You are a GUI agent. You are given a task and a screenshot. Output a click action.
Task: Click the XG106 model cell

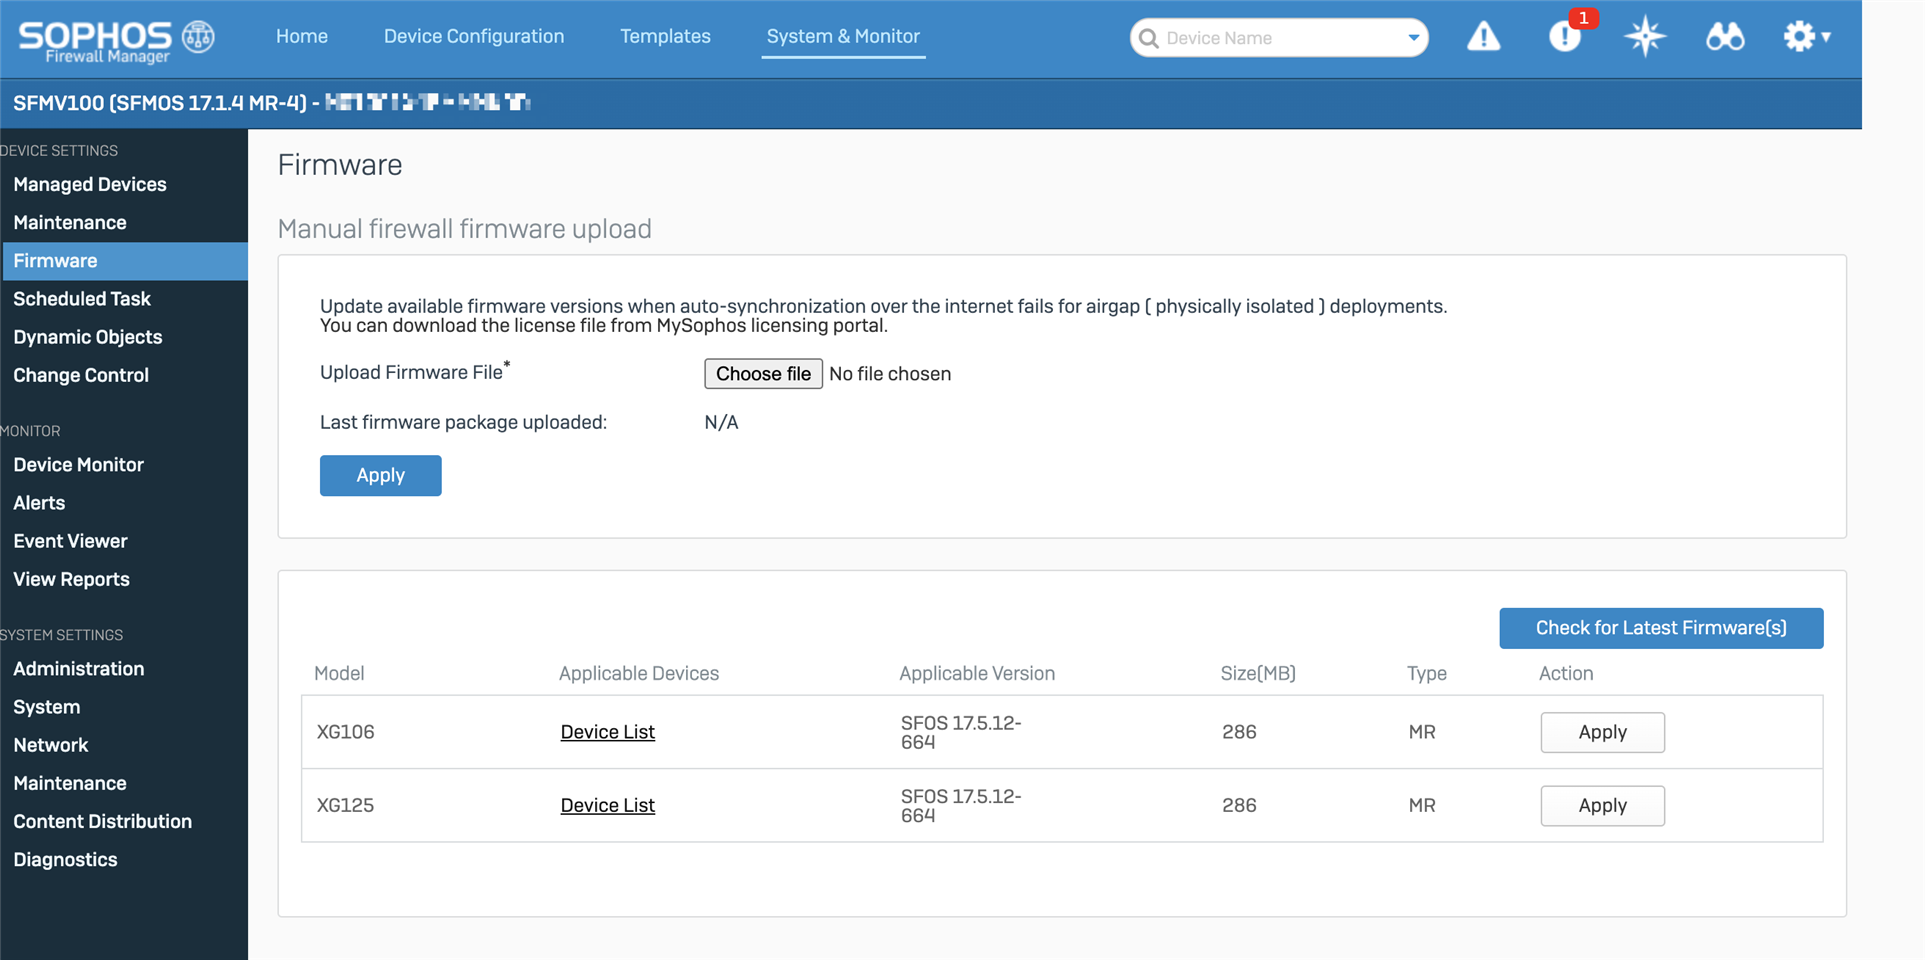click(345, 732)
